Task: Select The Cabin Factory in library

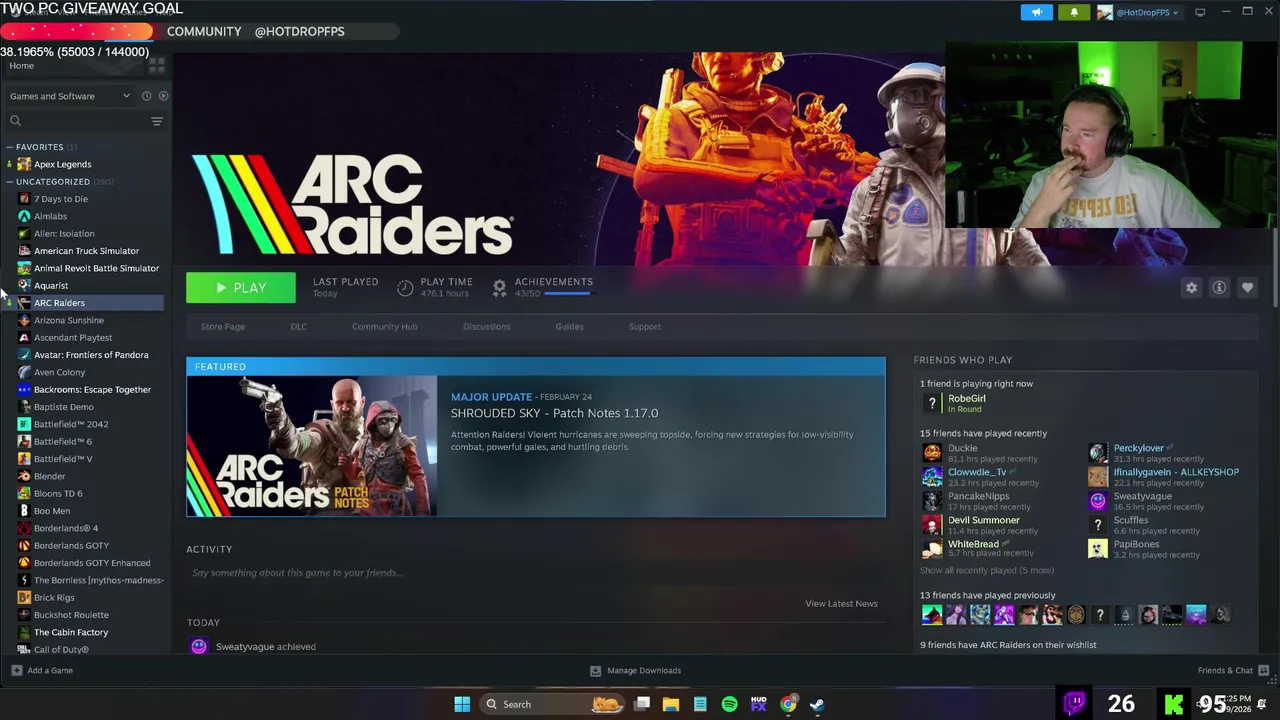Action: (x=71, y=632)
